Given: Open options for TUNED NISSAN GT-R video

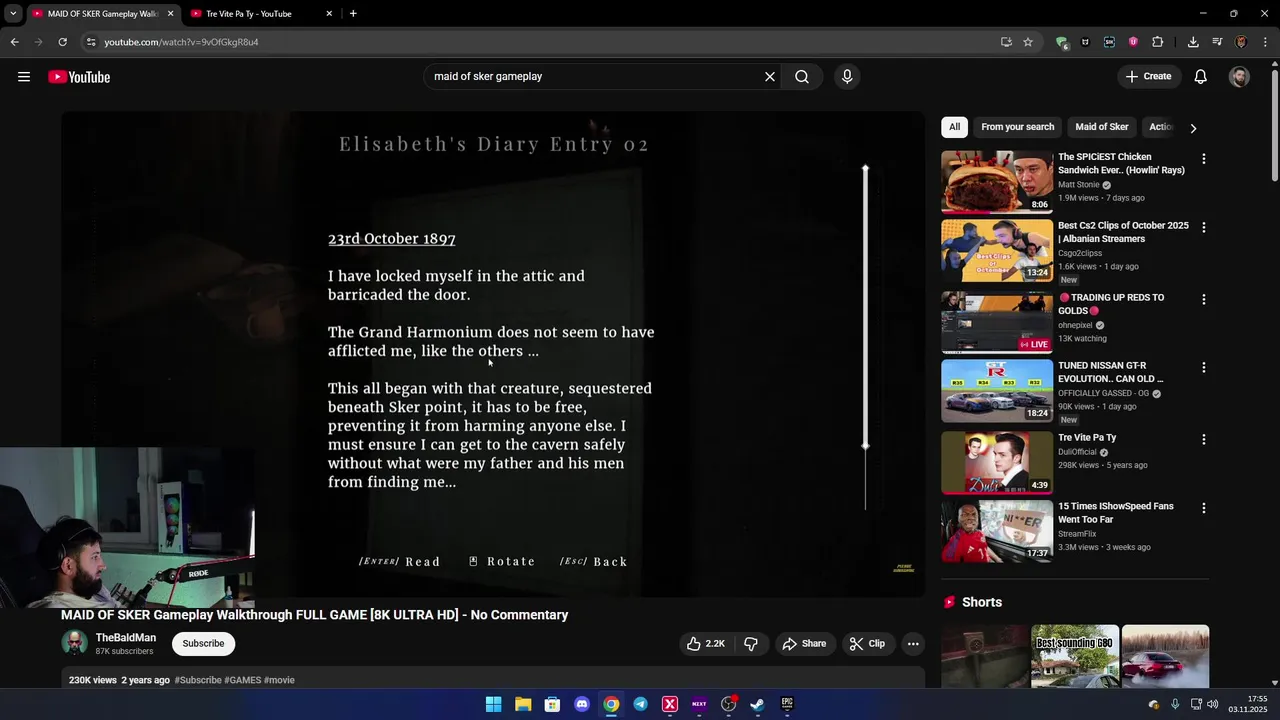Looking at the screenshot, I should tap(1203, 368).
